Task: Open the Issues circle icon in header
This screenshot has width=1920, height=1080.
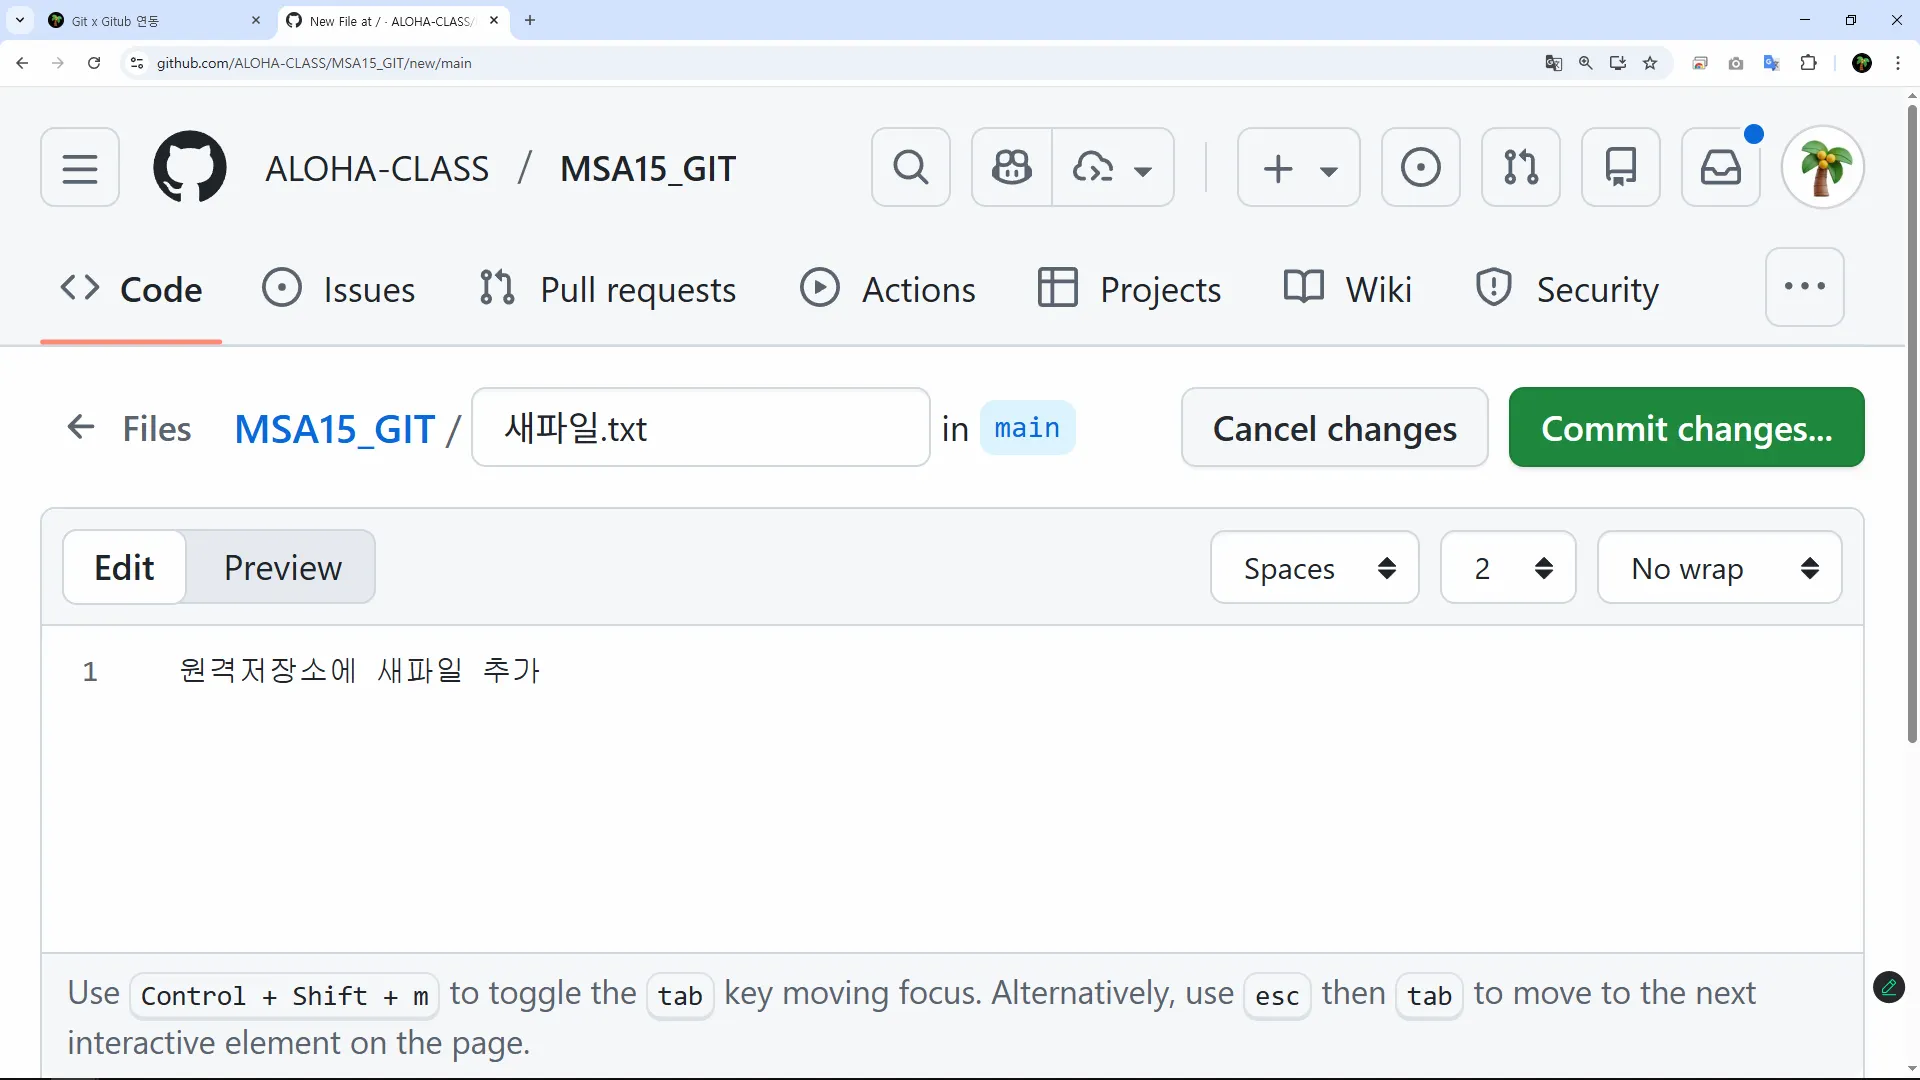Action: [1420, 167]
